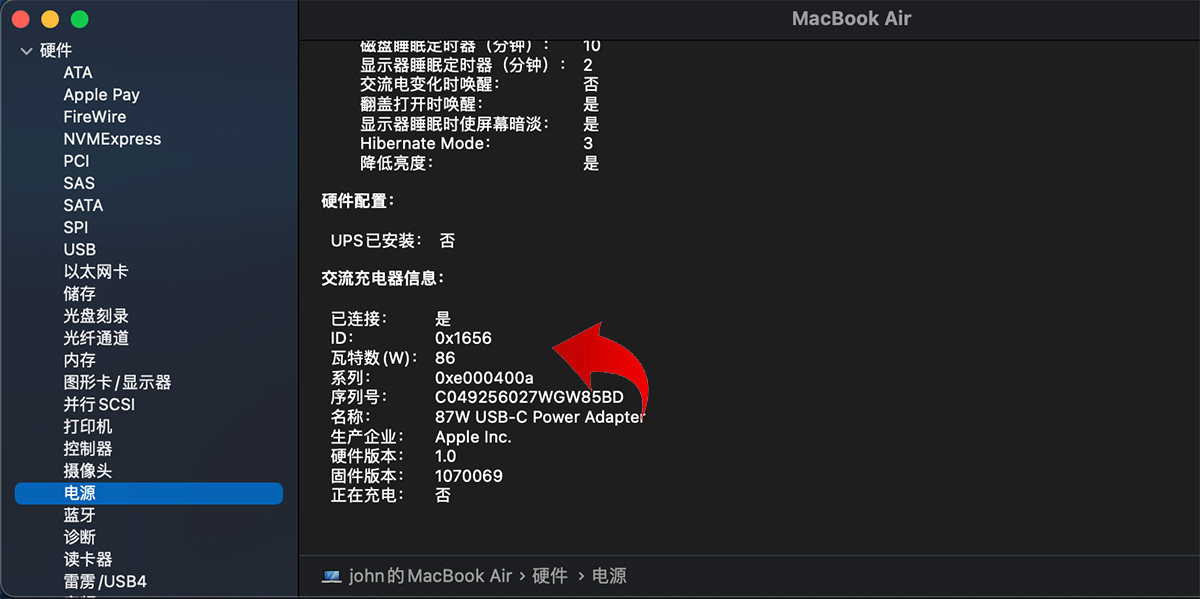The image size is (1200, 599).
Task: Show NVMExpress information
Action: [112, 139]
